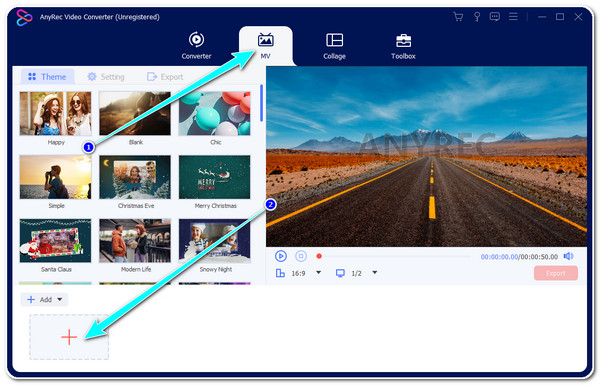Stop the video preview
This screenshot has height=385, width=600.
301,256
